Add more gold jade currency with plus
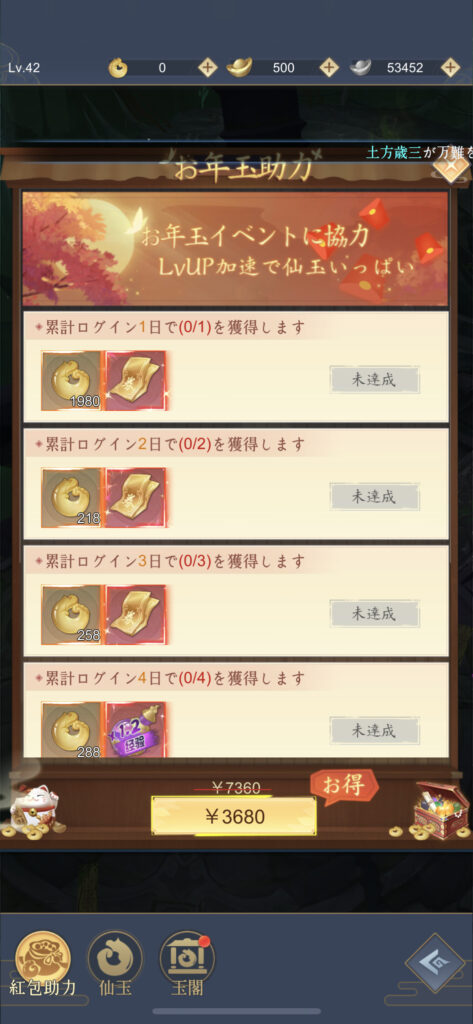 click(207, 68)
